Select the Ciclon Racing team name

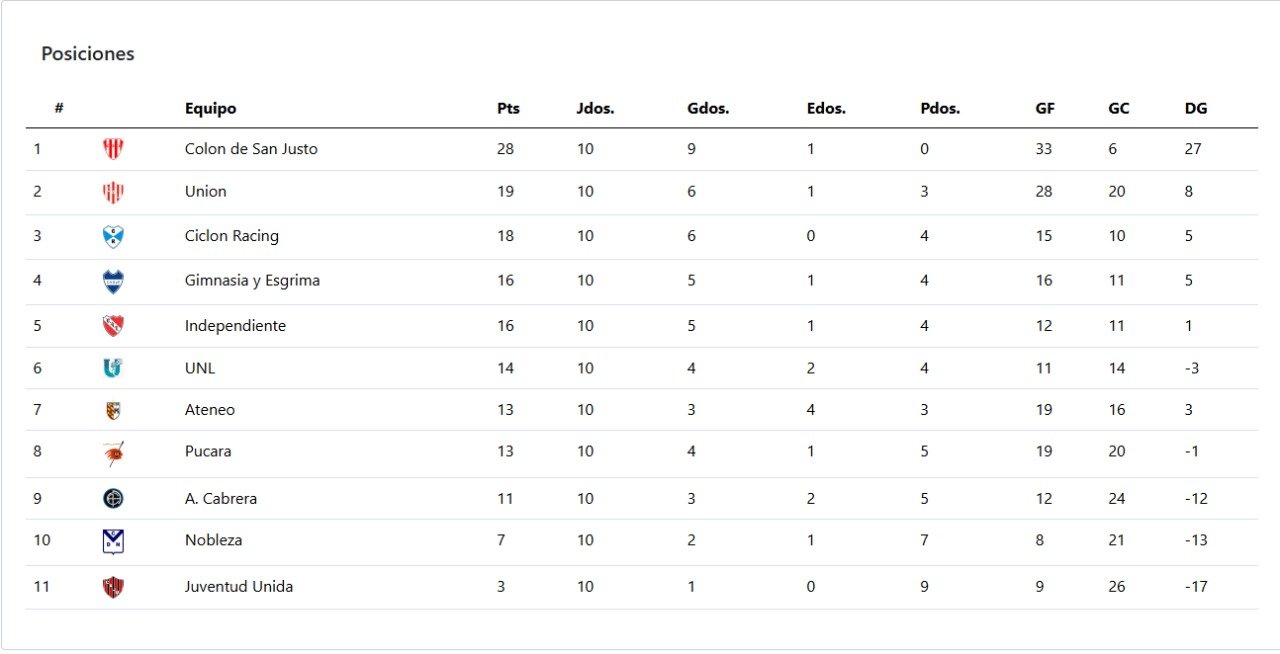[232, 237]
